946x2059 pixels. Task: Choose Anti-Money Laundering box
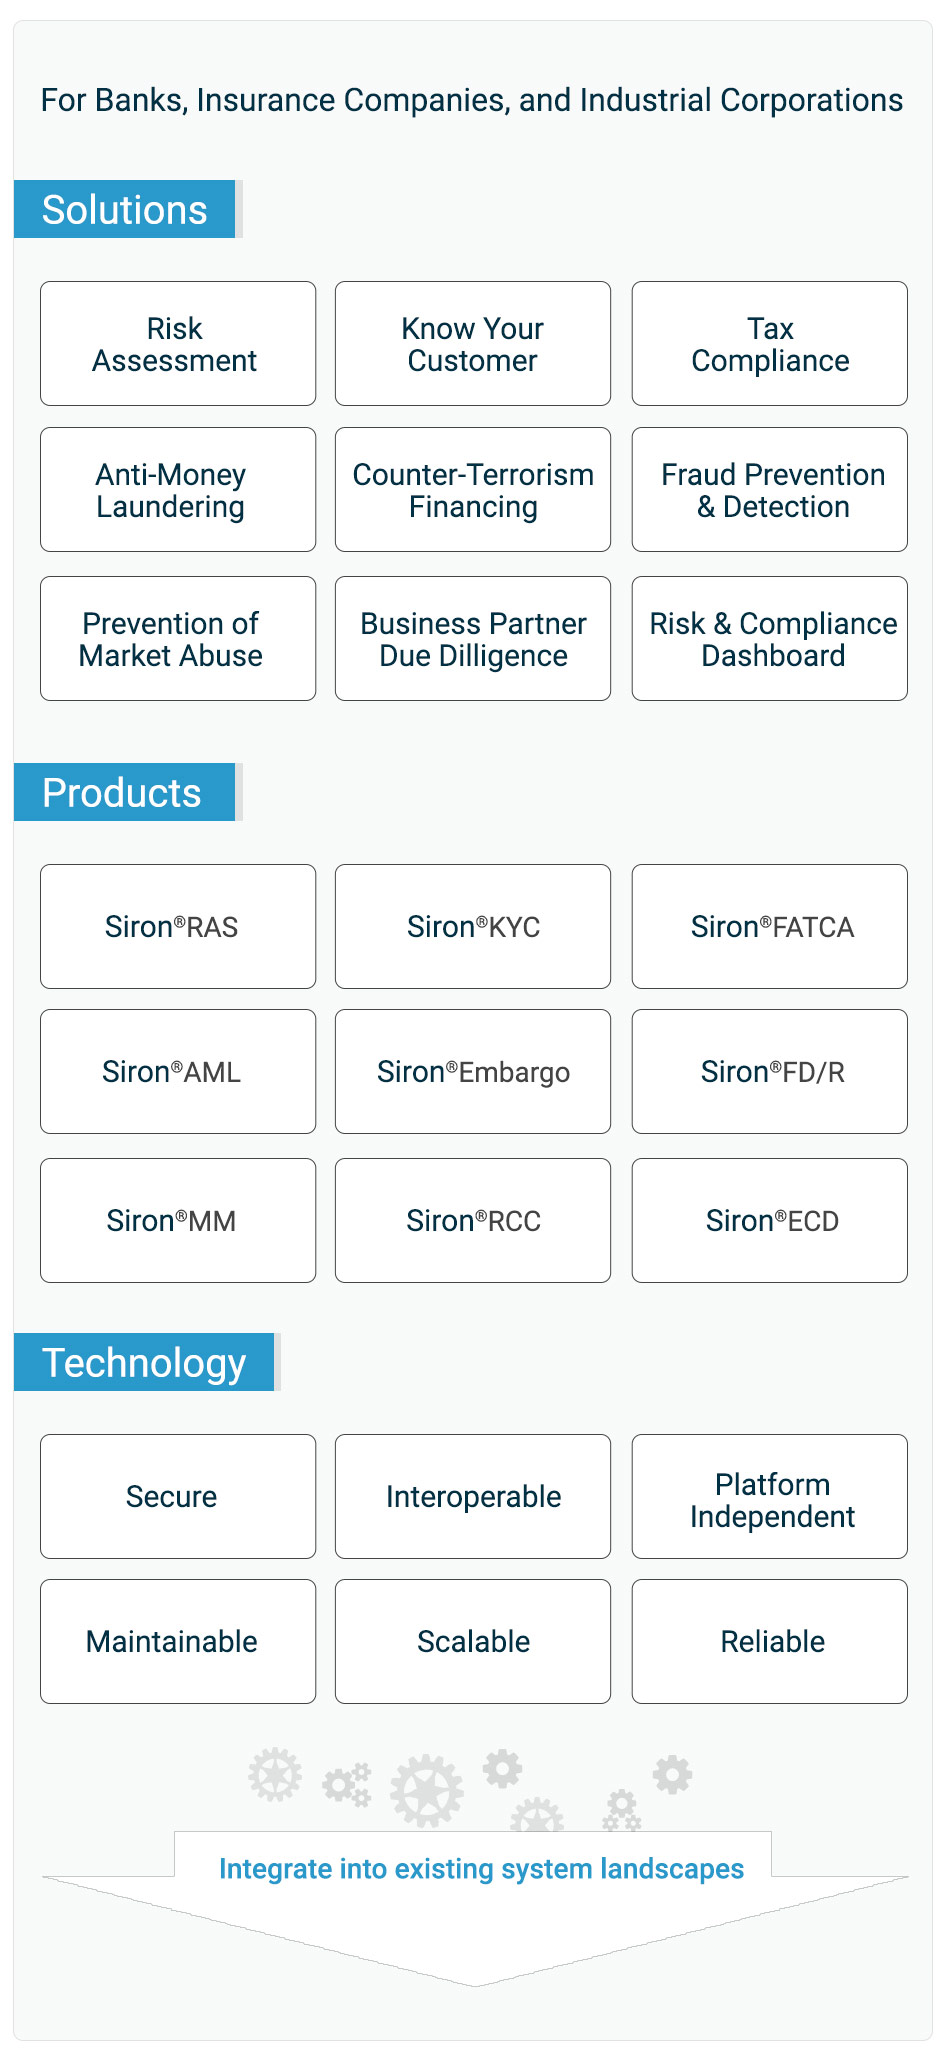178,489
